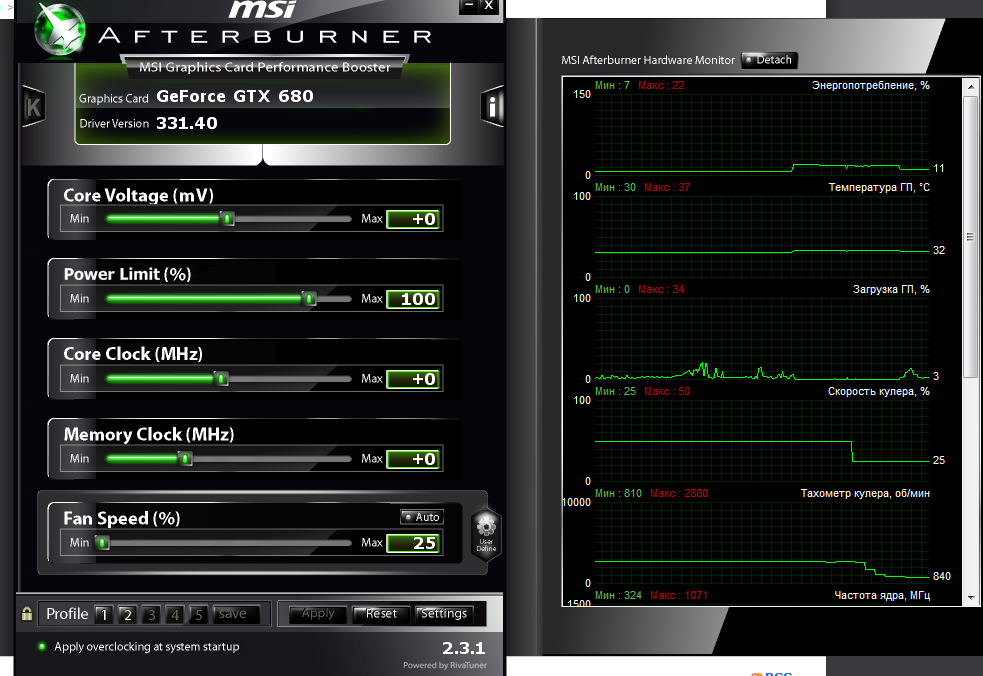Click the Power Limit 100 value field
The image size is (983, 676).
(413, 299)
